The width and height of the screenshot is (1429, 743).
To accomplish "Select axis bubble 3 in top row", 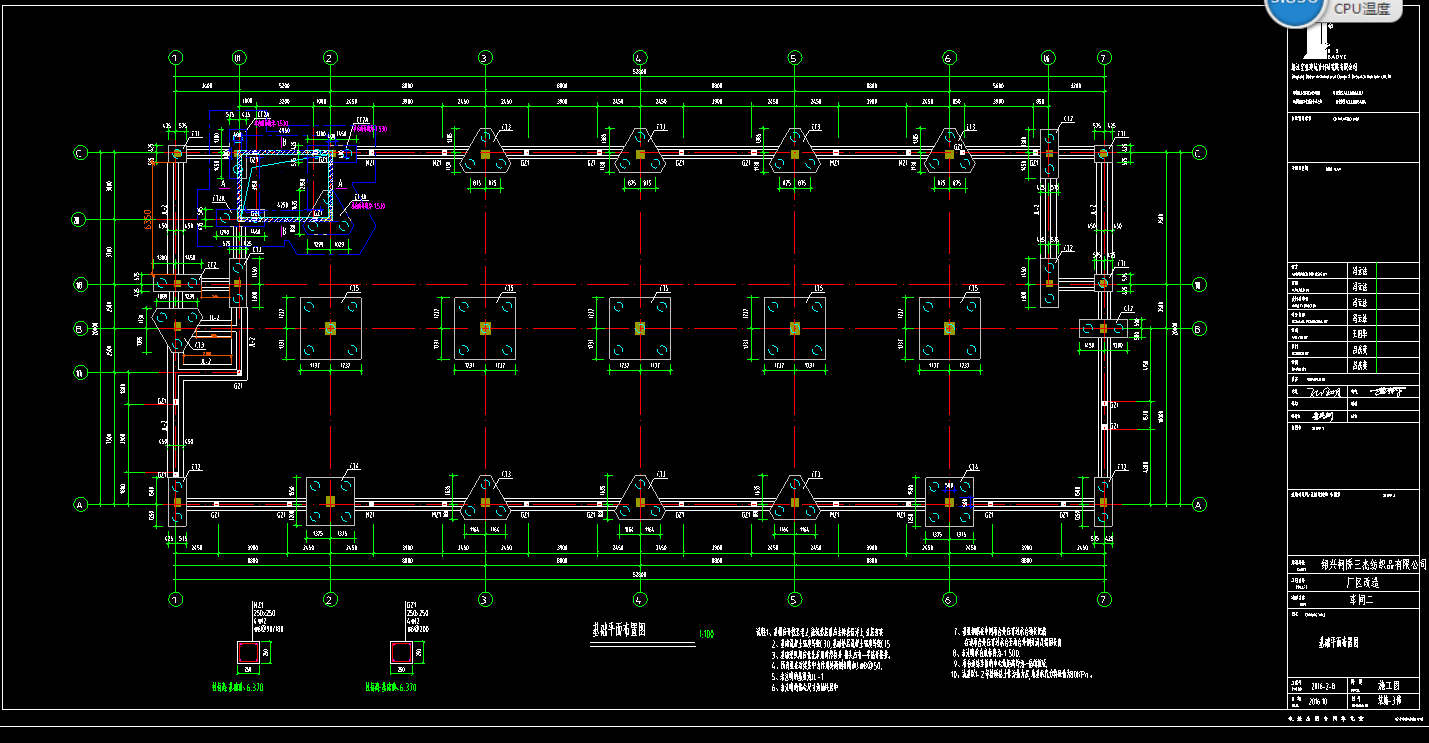I will pyautogui.click(x=484, y=58).
